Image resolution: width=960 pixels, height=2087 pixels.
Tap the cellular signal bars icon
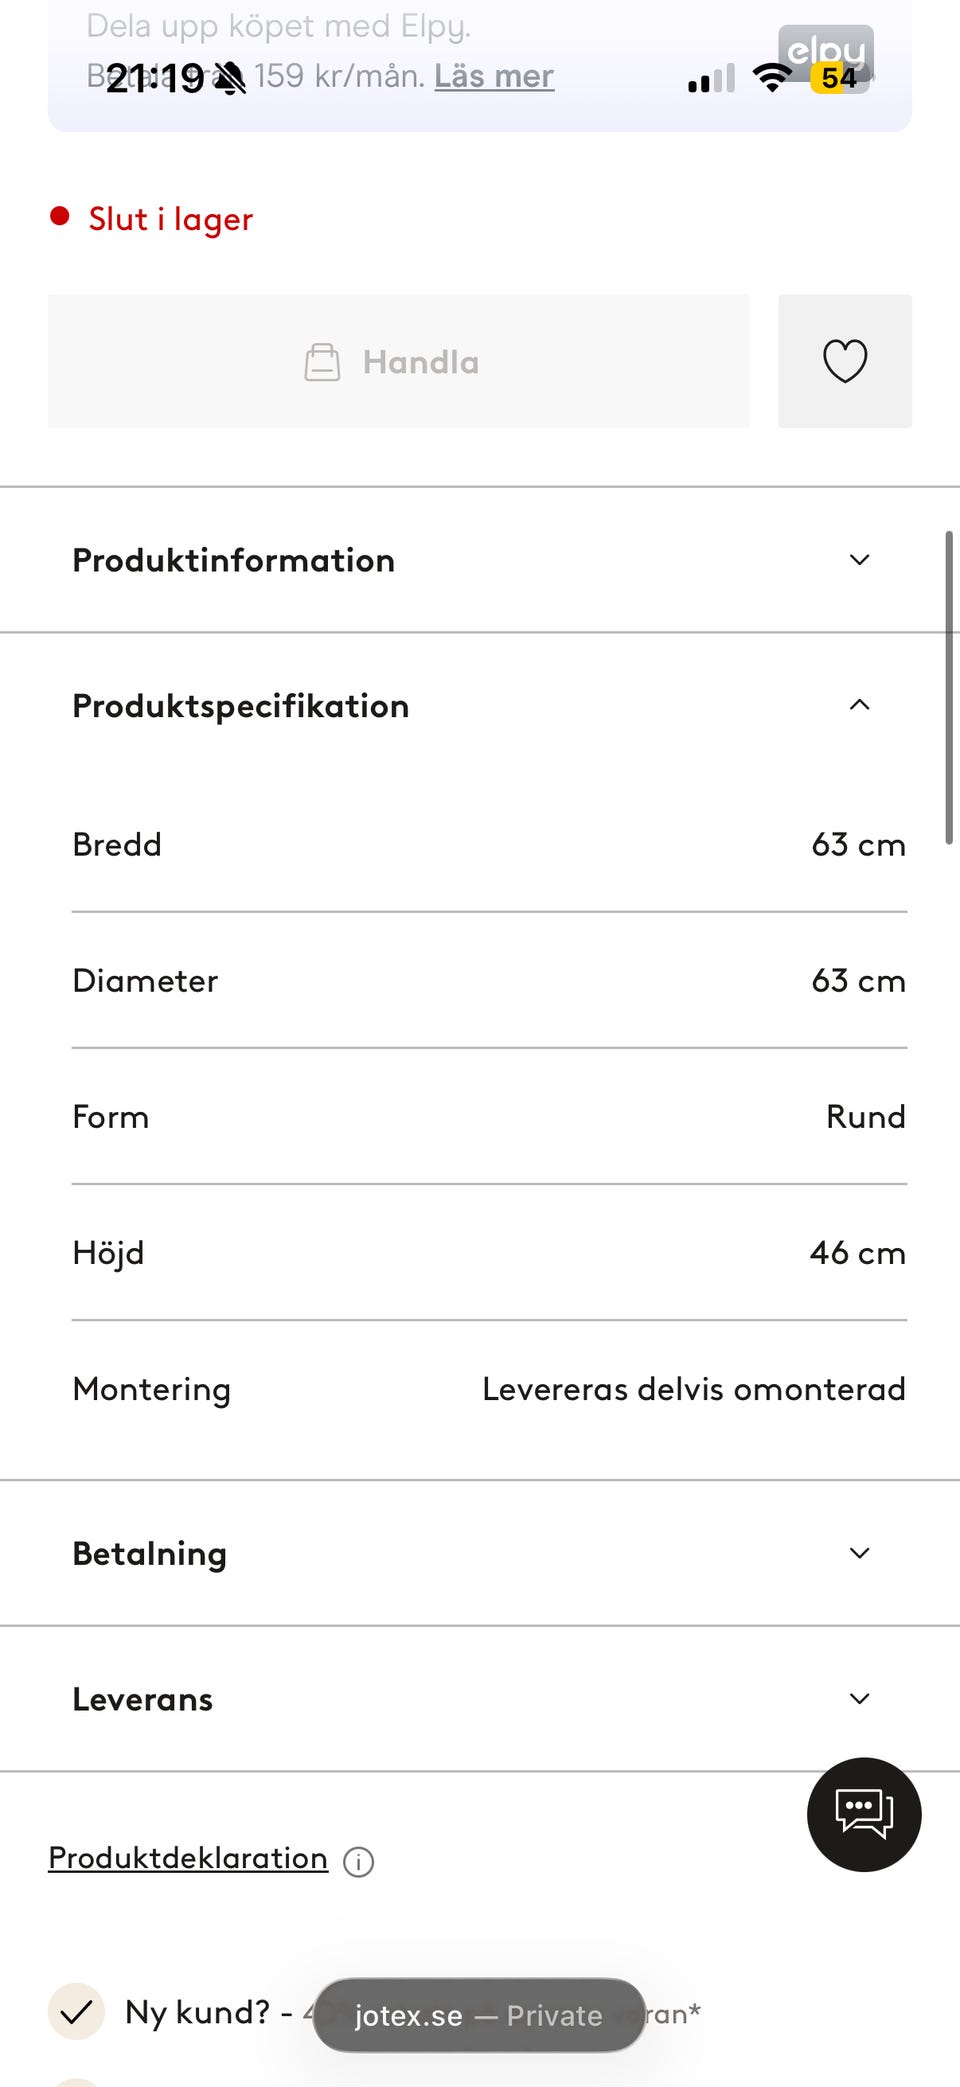point(711,79)
